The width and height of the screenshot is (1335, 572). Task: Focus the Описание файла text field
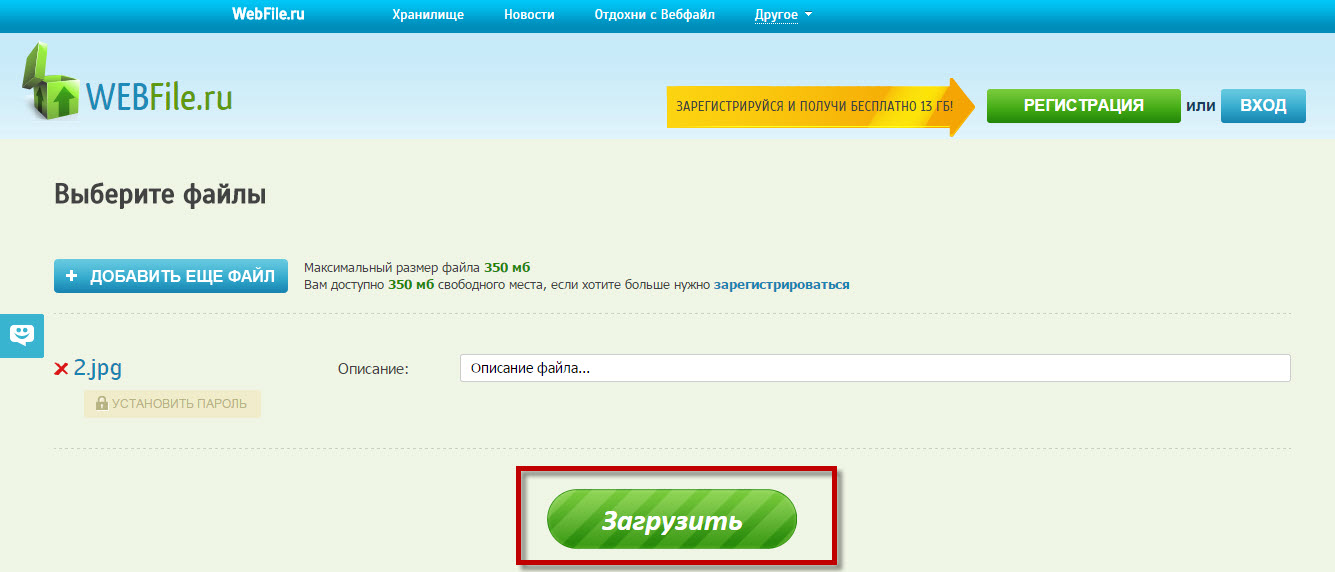click(874, 368)
